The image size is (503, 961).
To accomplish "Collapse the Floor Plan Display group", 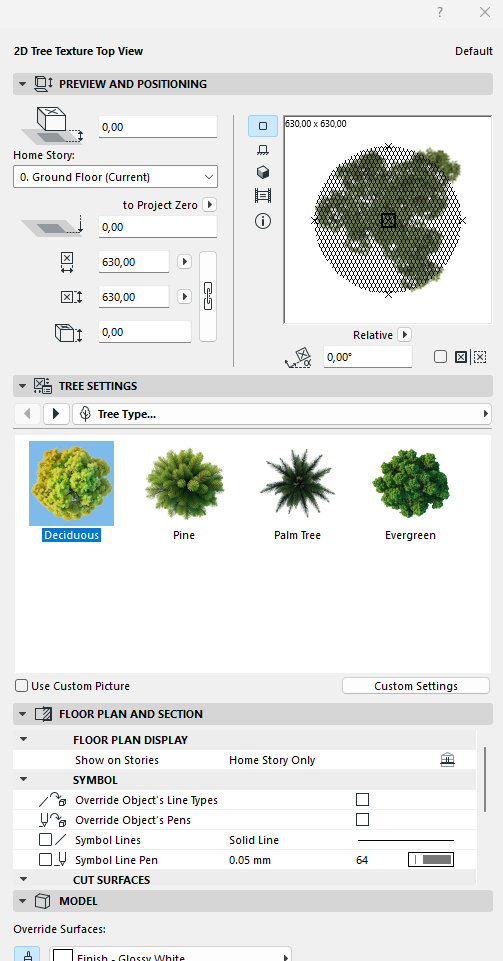I will pos(23,740).
